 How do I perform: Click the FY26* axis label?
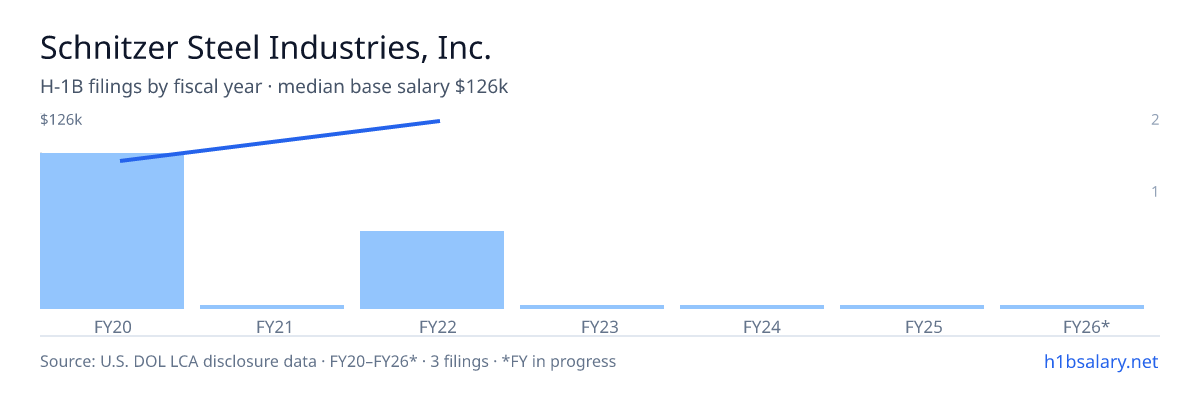tap(1072, 326)
